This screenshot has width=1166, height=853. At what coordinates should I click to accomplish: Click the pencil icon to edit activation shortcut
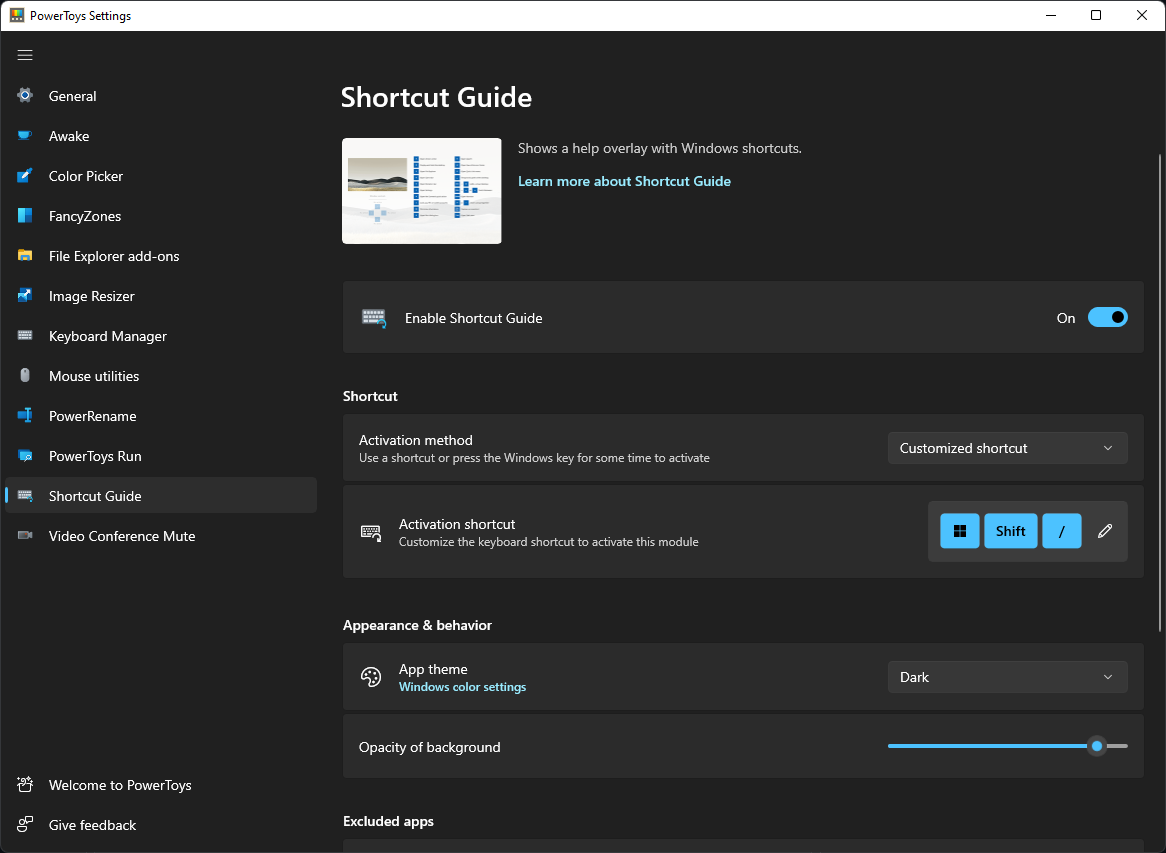point(1104,531)
